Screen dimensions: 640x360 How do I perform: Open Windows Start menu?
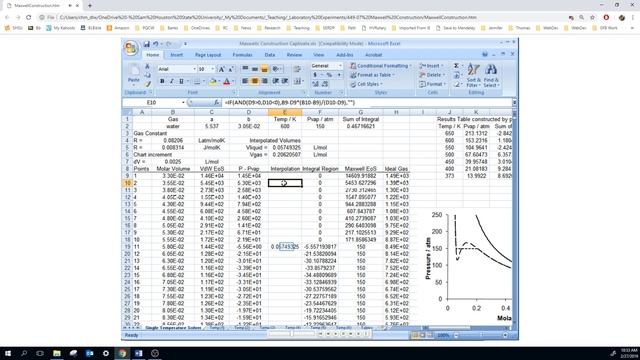tap(8, 353)
